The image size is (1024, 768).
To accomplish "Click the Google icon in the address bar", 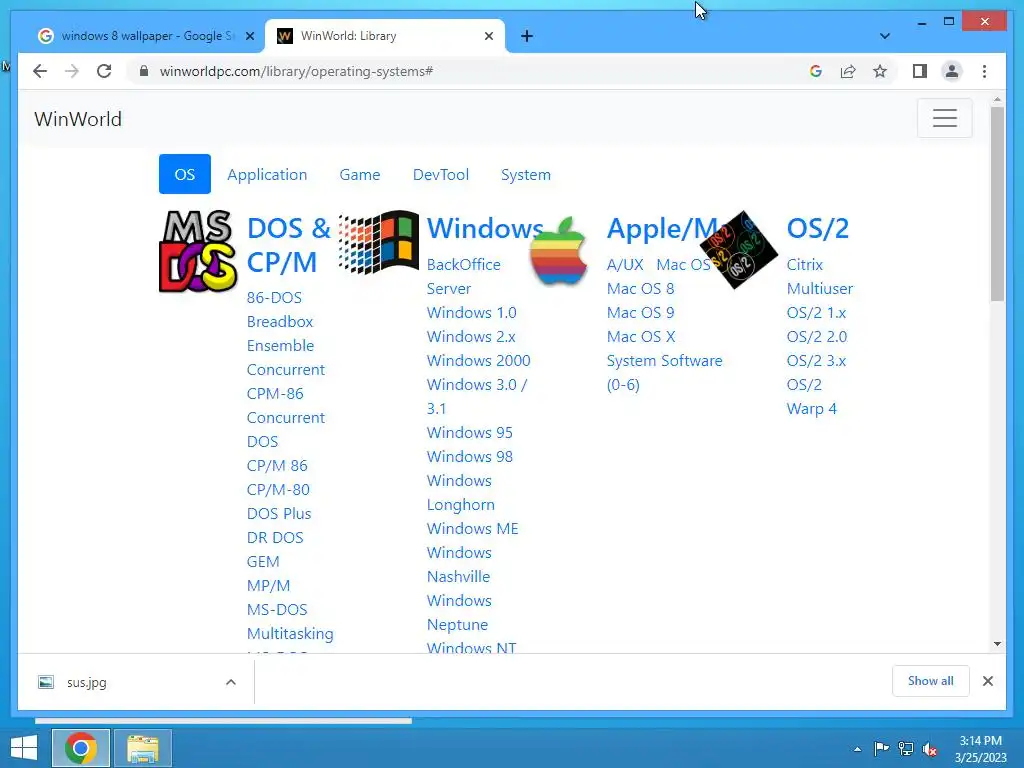I will (816, 71).
